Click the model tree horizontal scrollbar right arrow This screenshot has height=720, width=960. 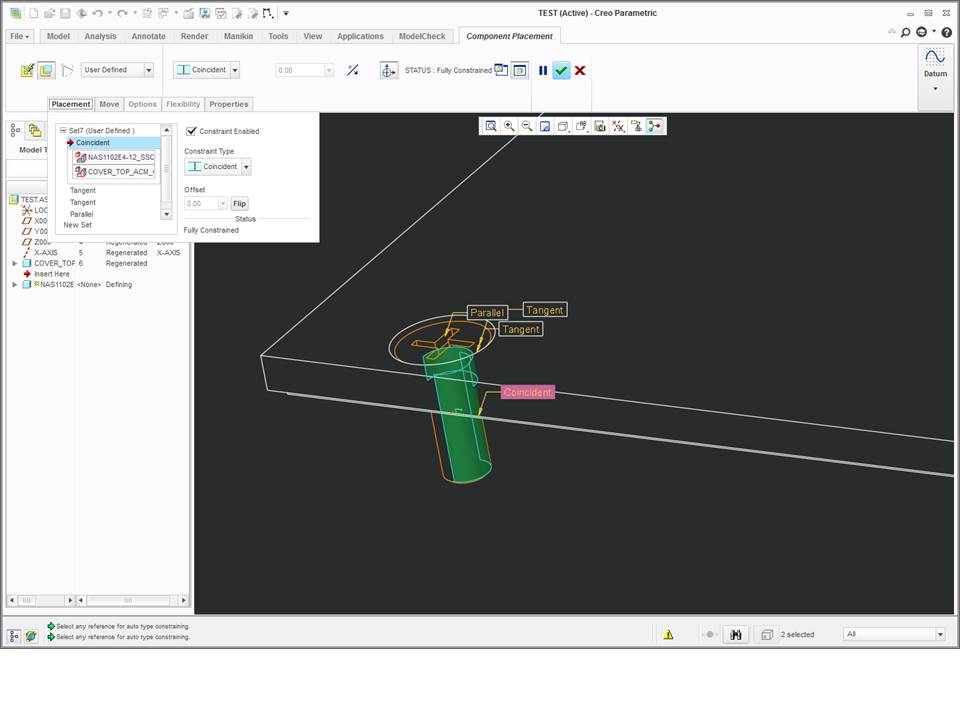coord(184,601)
